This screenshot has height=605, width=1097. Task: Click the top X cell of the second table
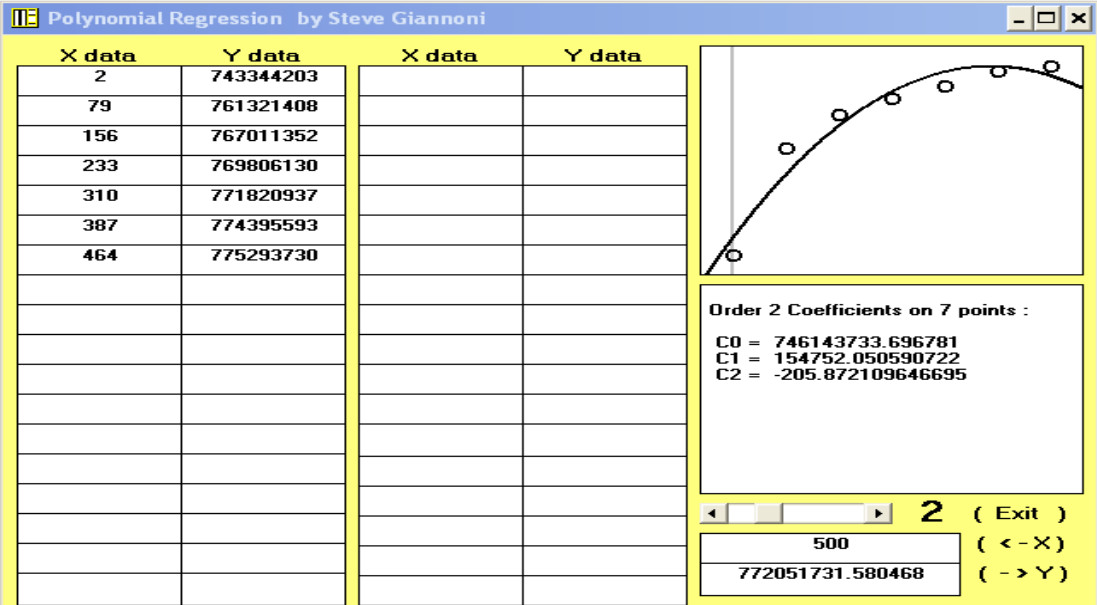[441, 80]
